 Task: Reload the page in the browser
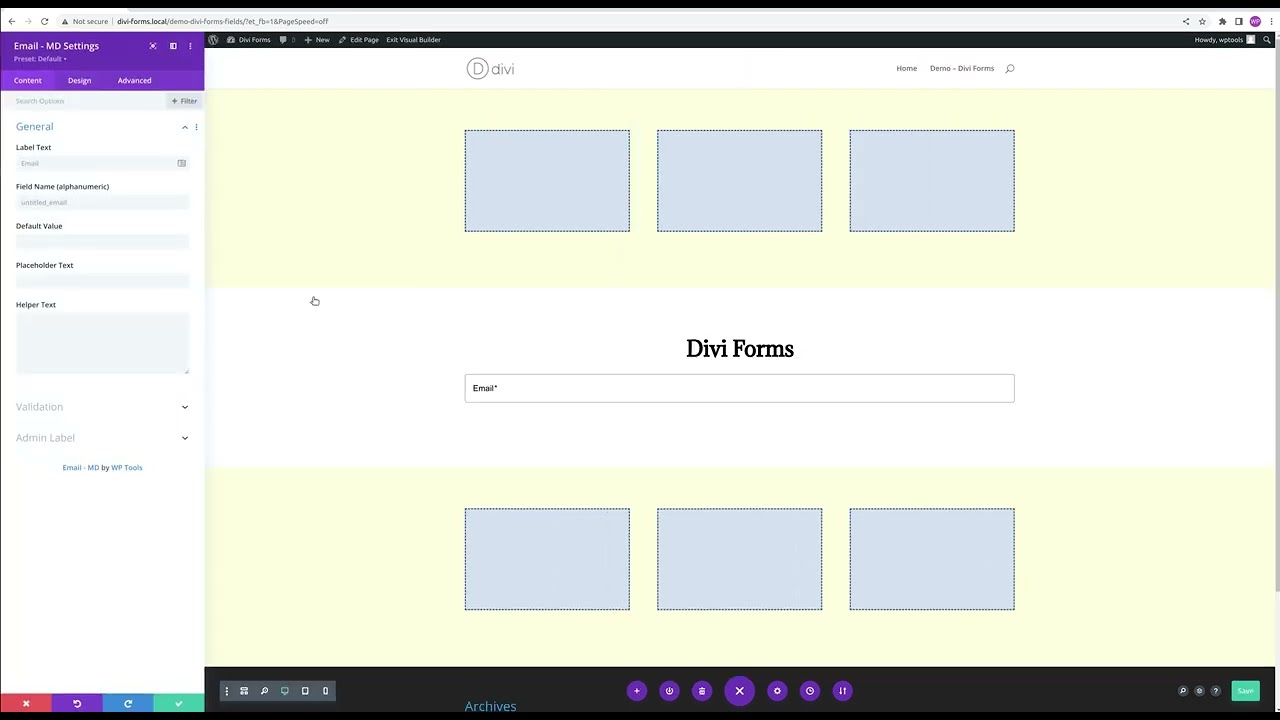pyautogui.click(x=45, y=21)
